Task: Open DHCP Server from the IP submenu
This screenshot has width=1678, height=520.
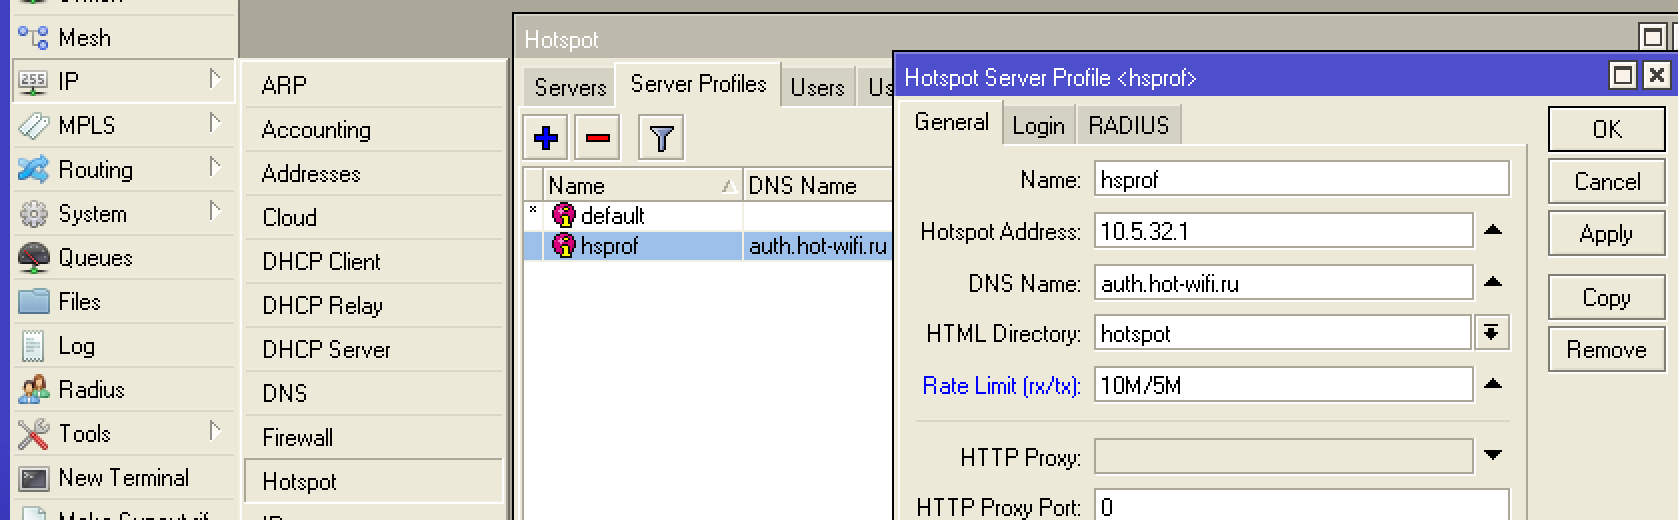Action: click(374, 350)
